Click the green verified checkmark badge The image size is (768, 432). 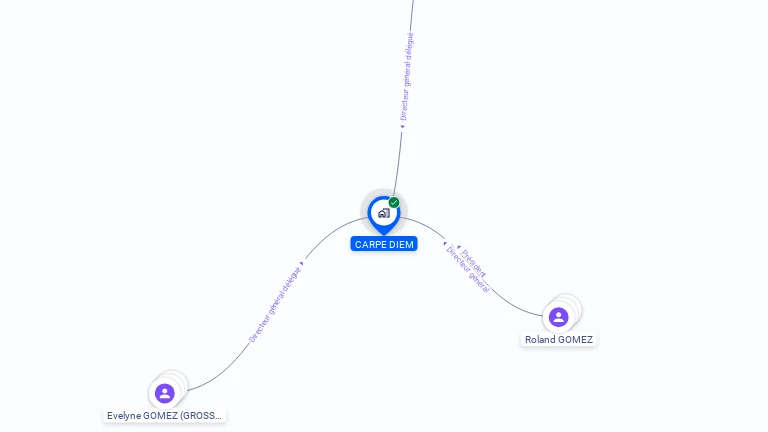[394, 202]
